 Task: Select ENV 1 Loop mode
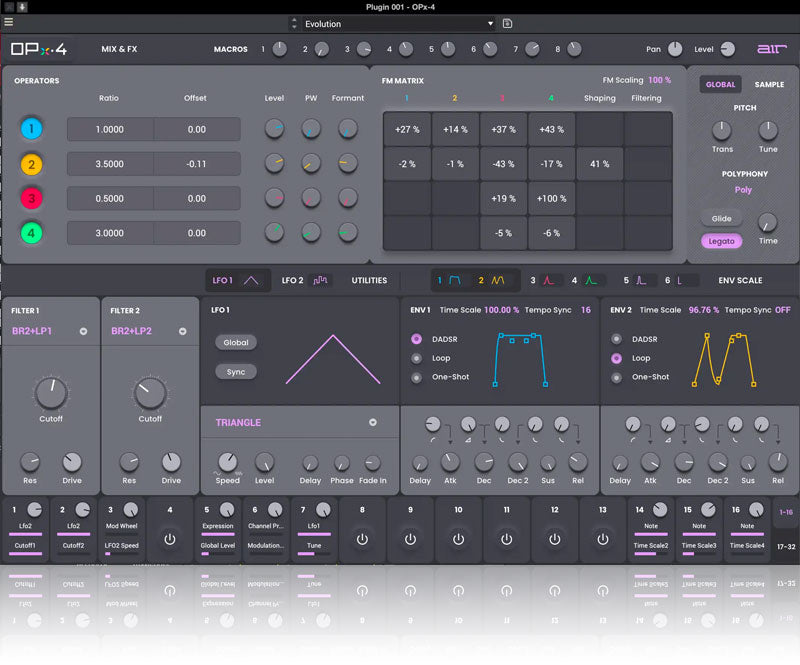click(x=416, y=358)
